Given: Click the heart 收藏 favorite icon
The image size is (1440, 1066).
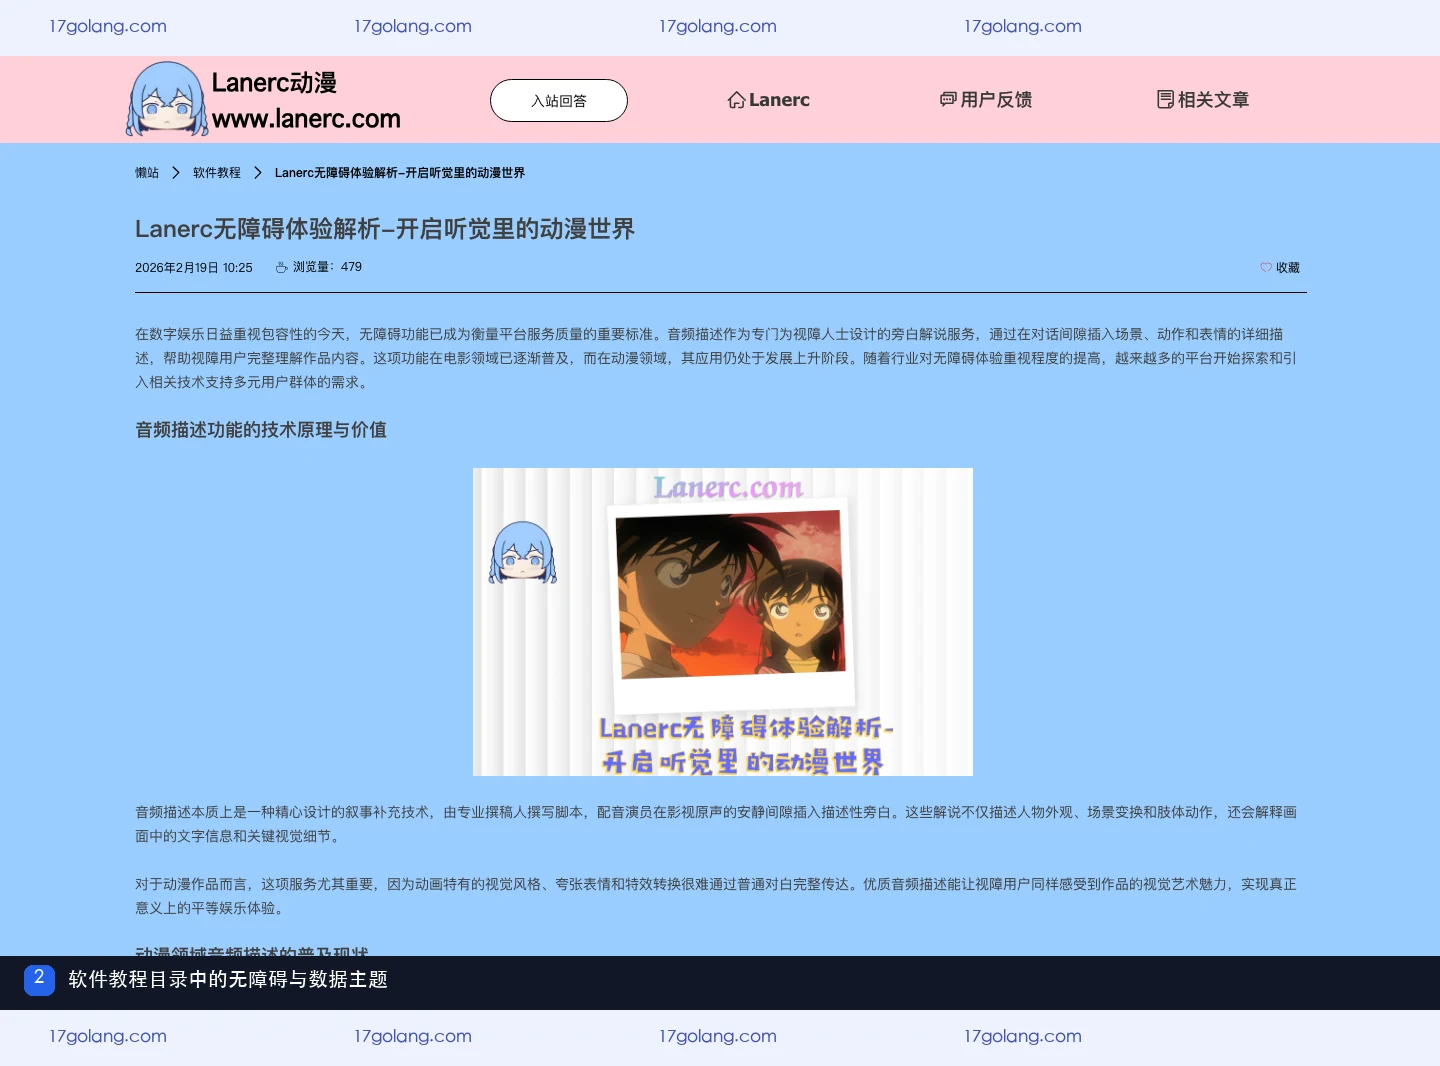Looking at the screenshot, I should (x=1266, y=268).
